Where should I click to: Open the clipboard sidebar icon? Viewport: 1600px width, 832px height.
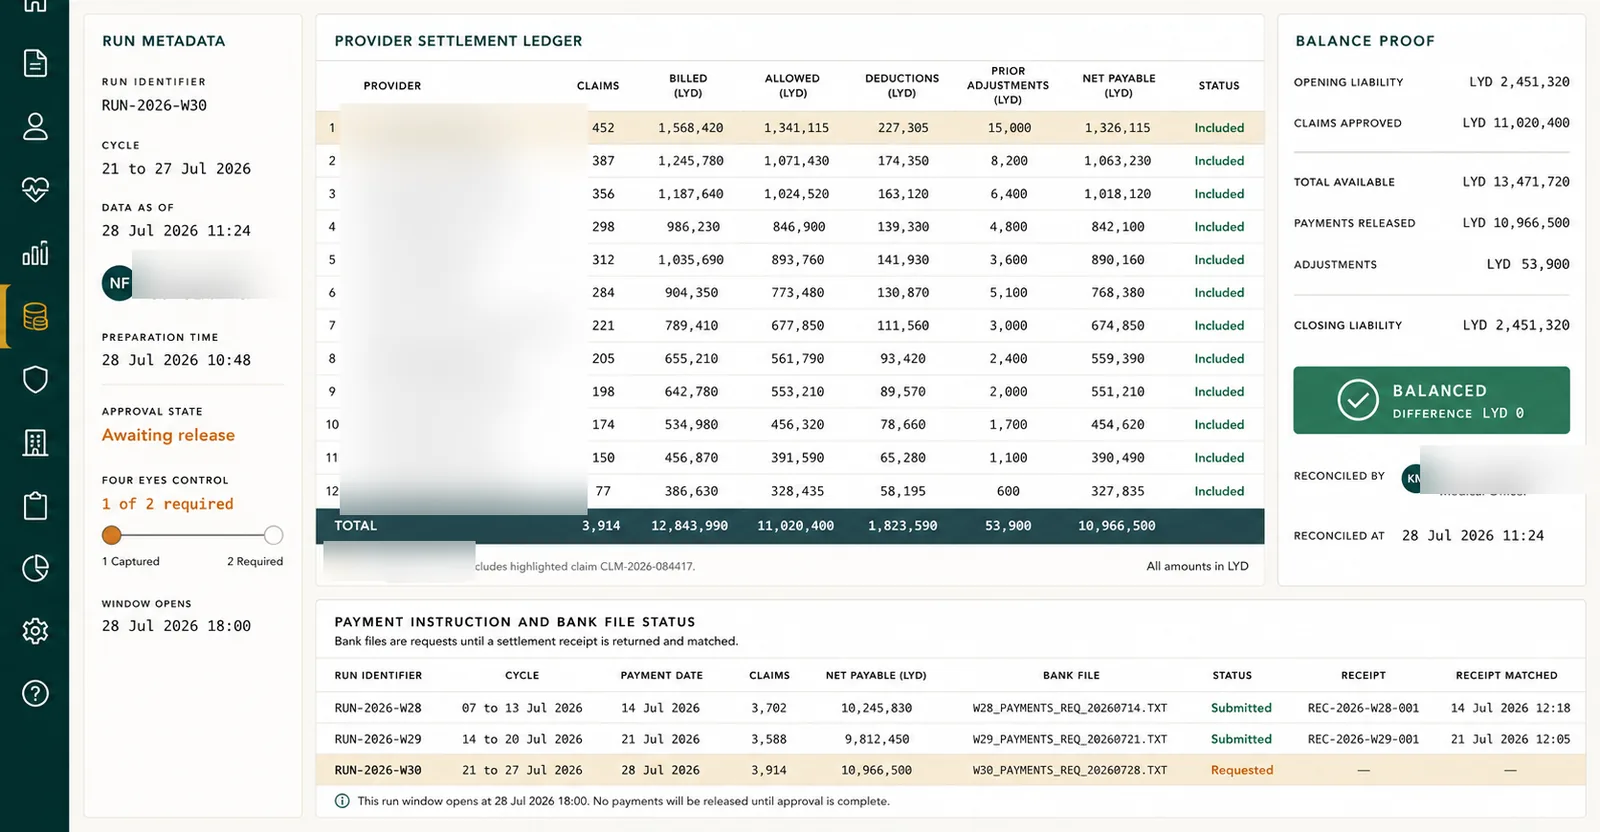[x=35, y=506]
